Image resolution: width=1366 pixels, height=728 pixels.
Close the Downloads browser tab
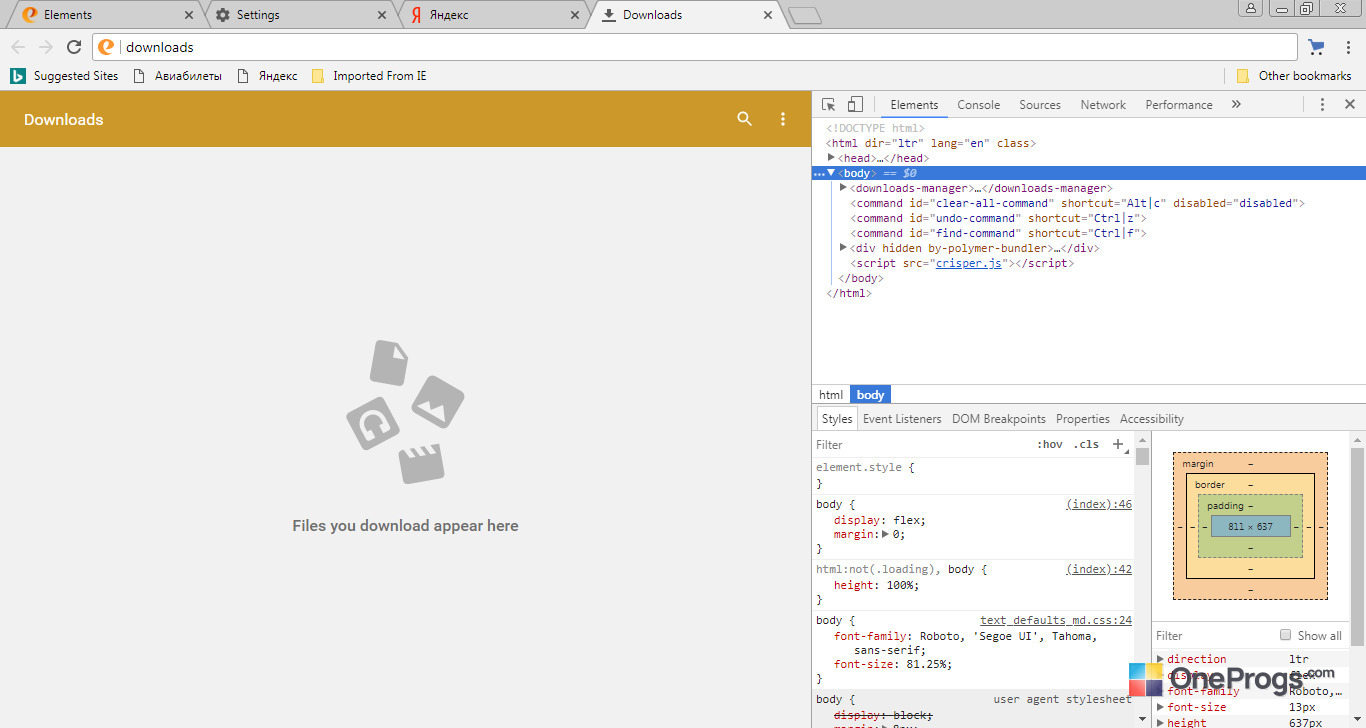(x=767, y=15)
